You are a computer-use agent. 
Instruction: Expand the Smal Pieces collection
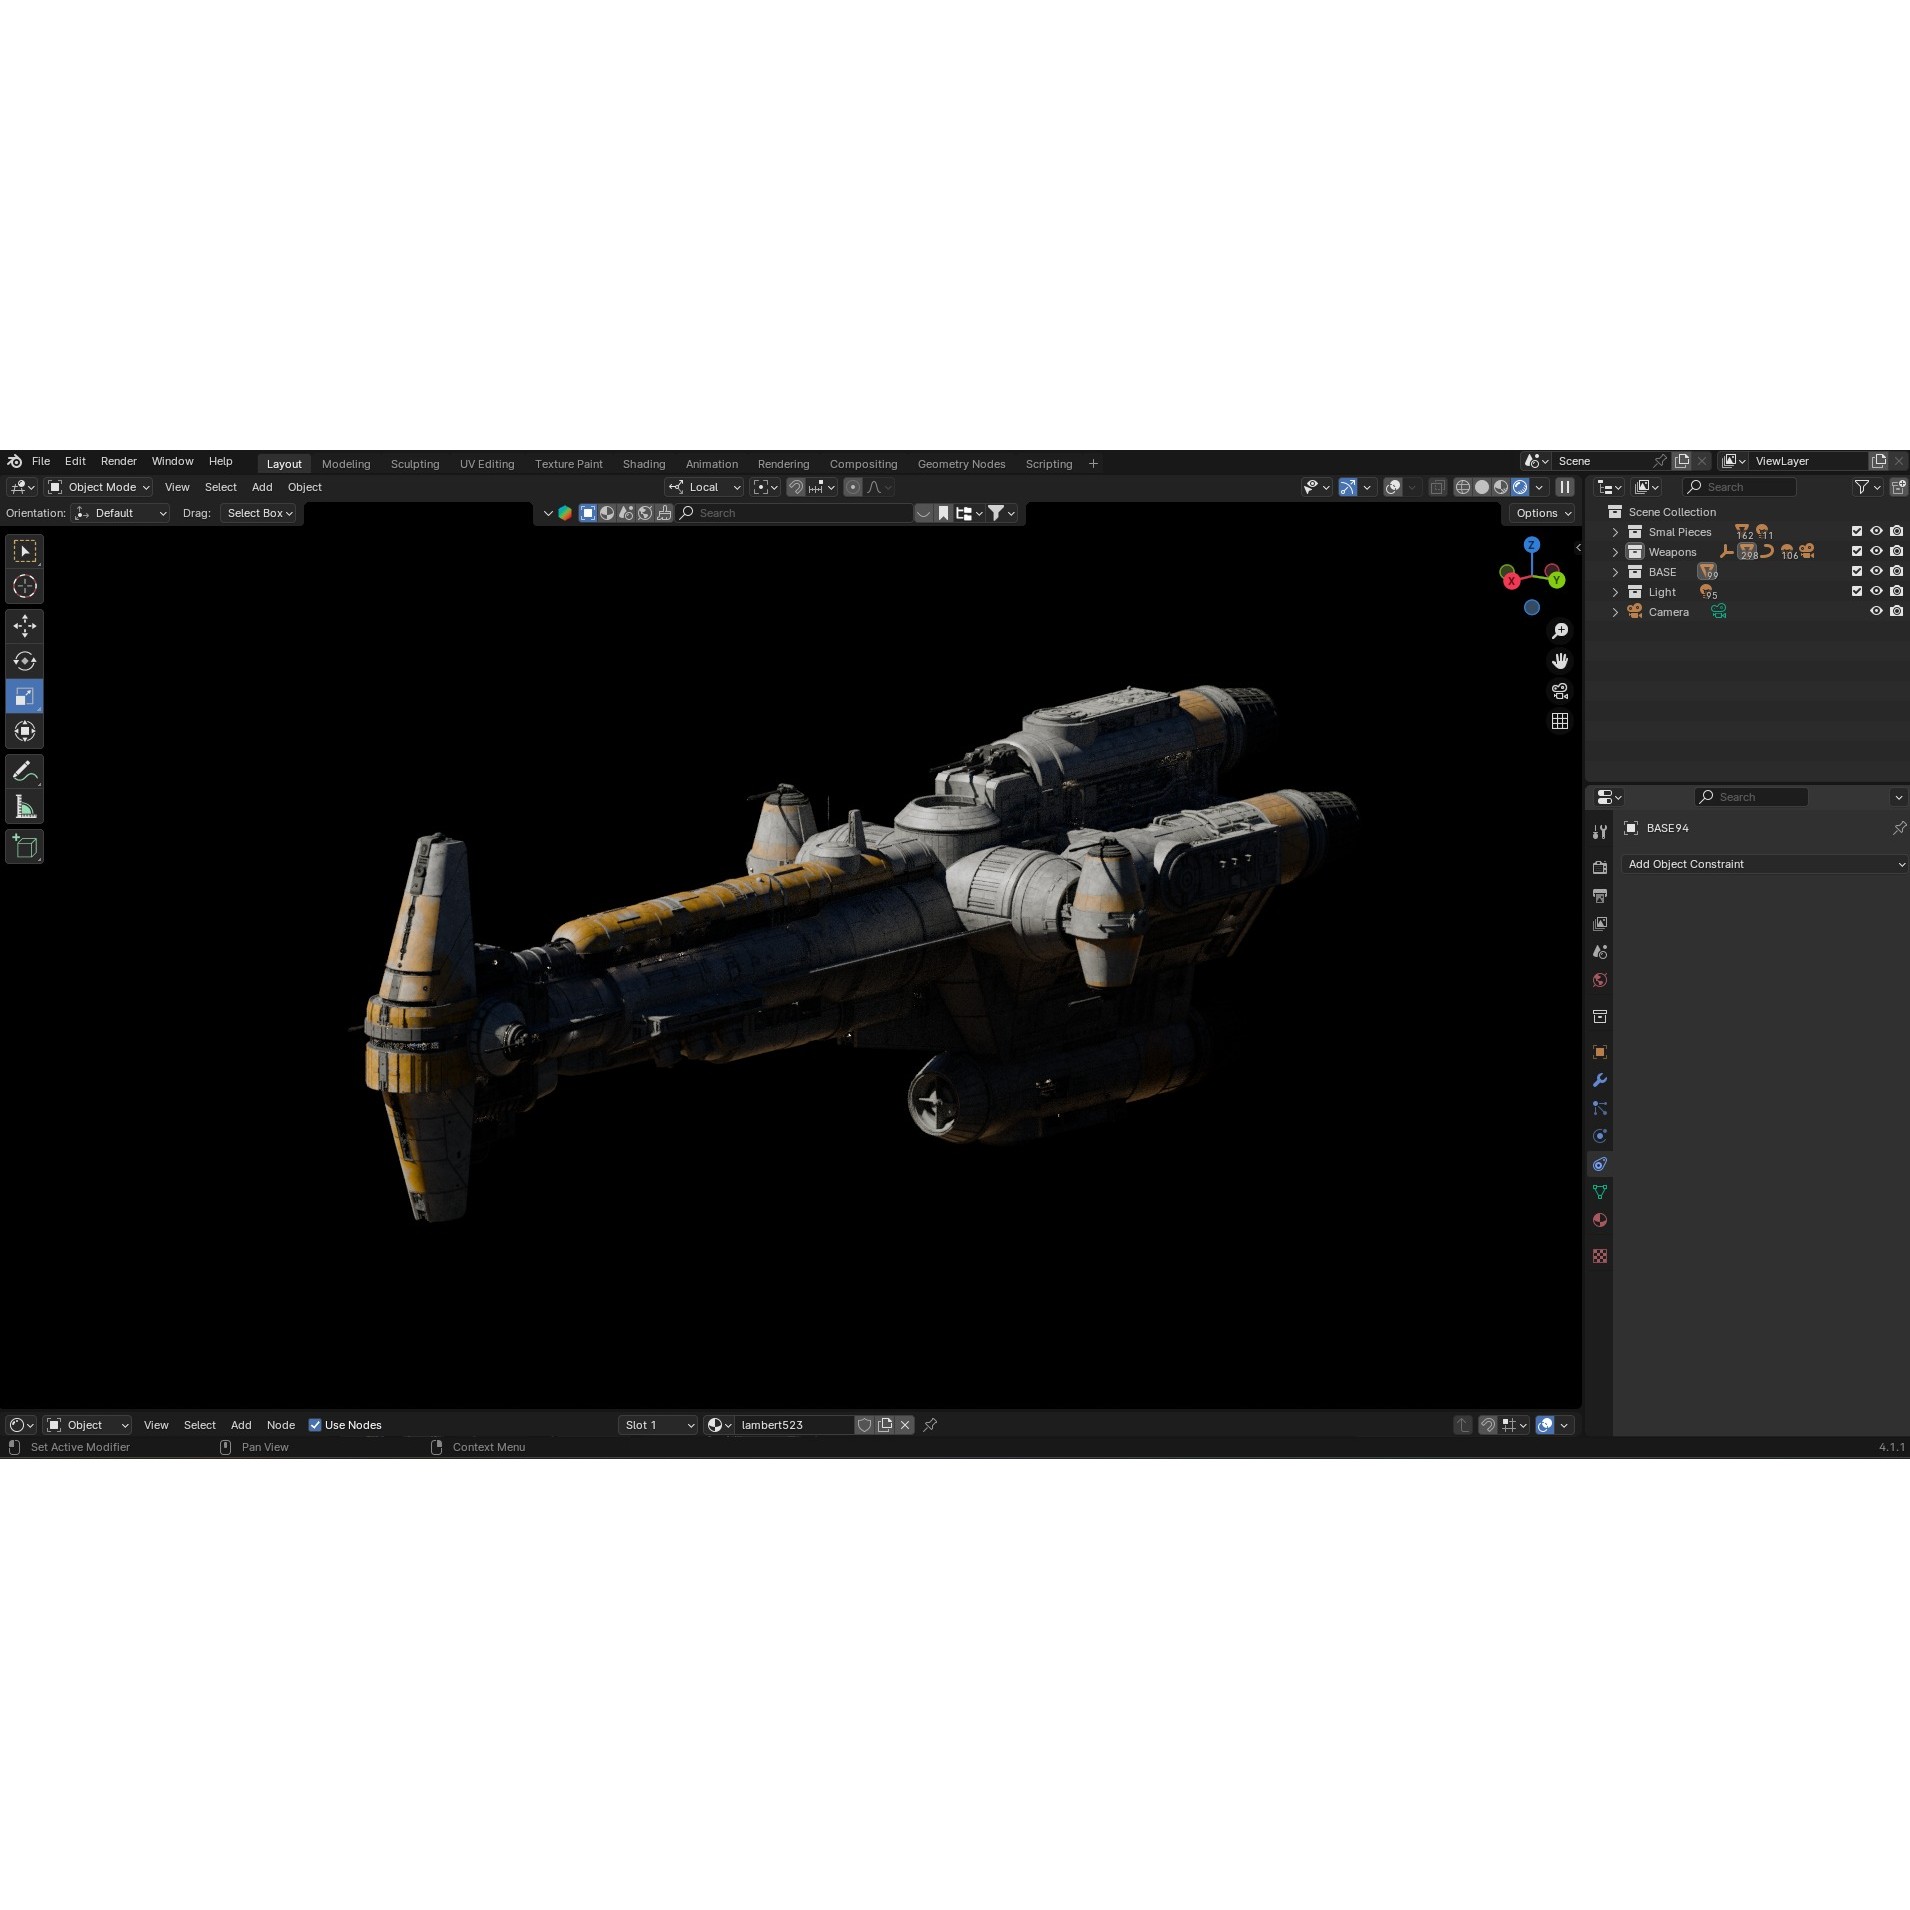click(x=1615, y=532)
